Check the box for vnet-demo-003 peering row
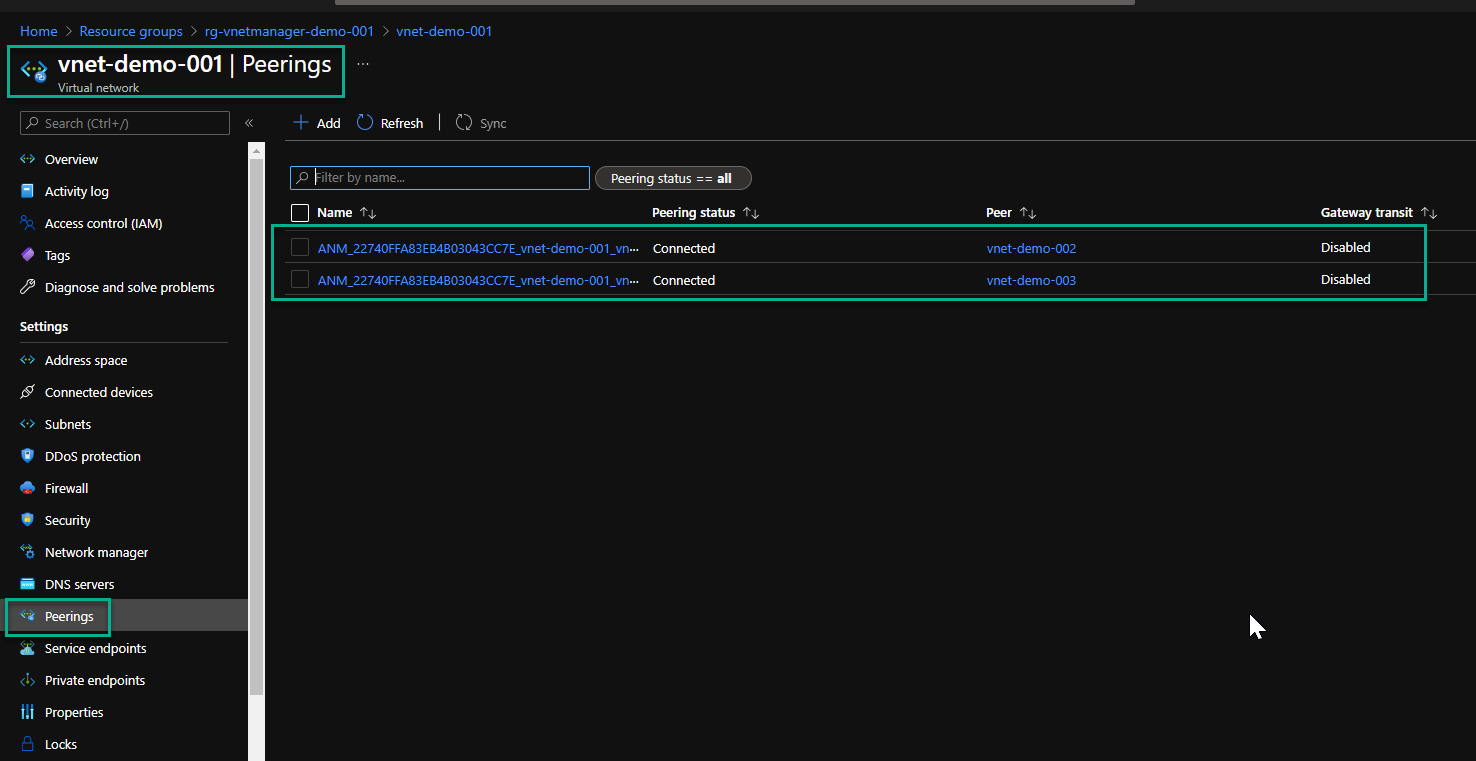 pyautogui.click(x=300, y=279)
